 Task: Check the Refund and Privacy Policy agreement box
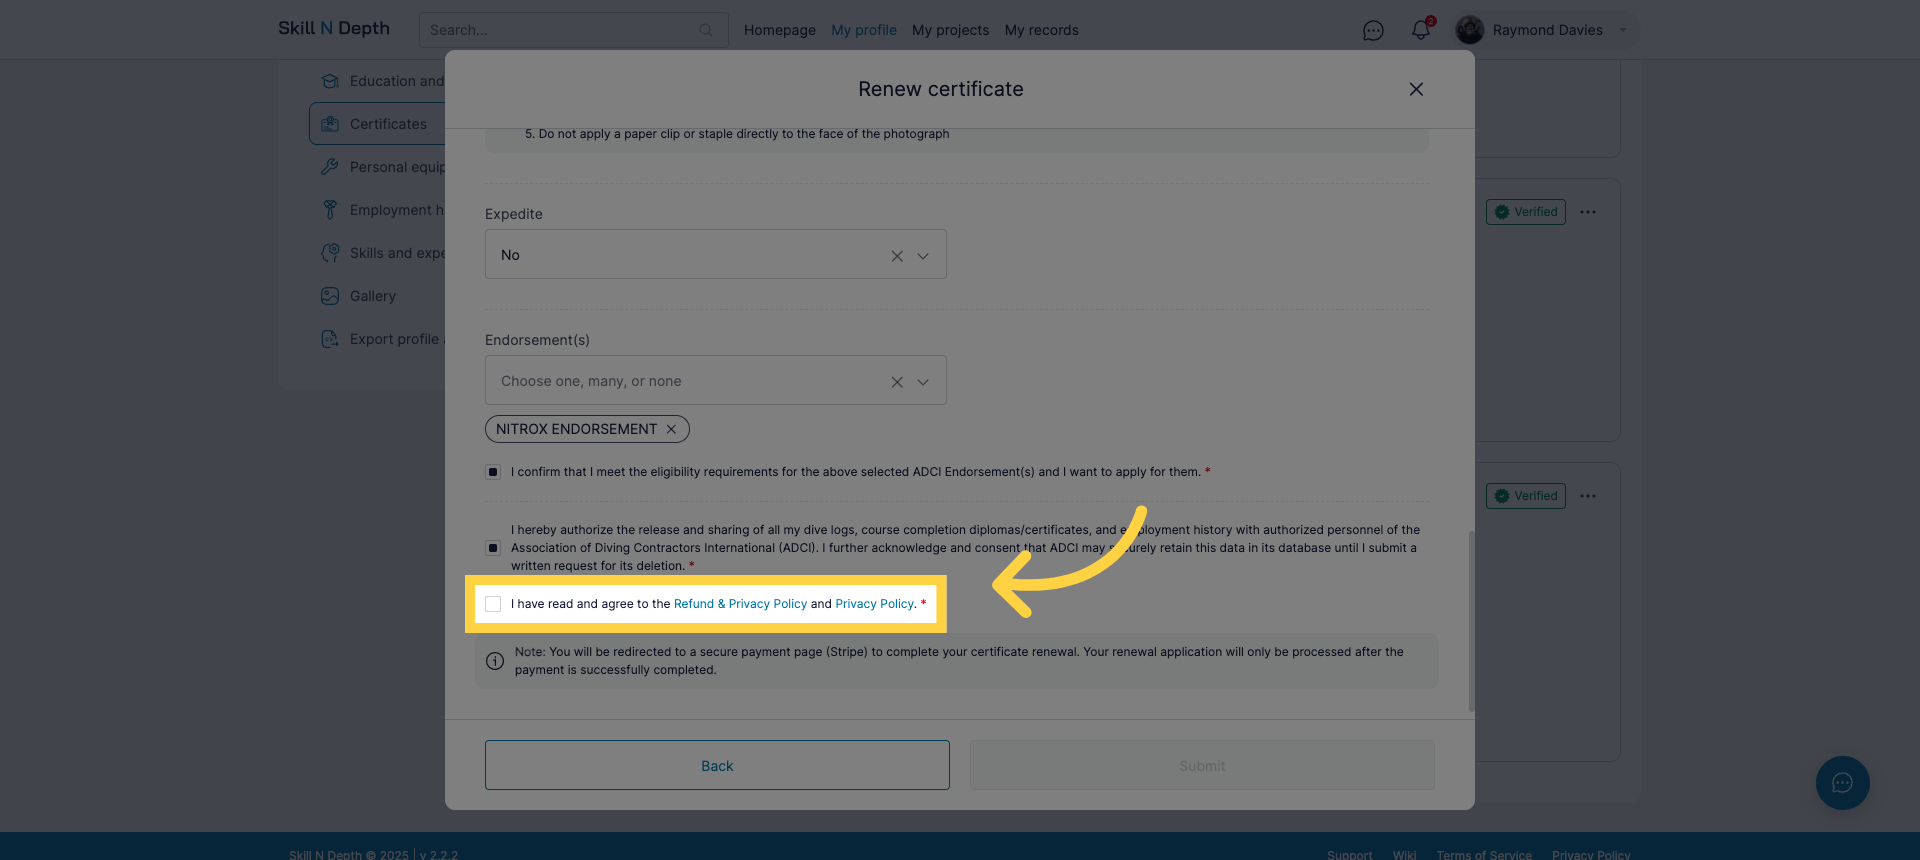[x=493, y=603]
